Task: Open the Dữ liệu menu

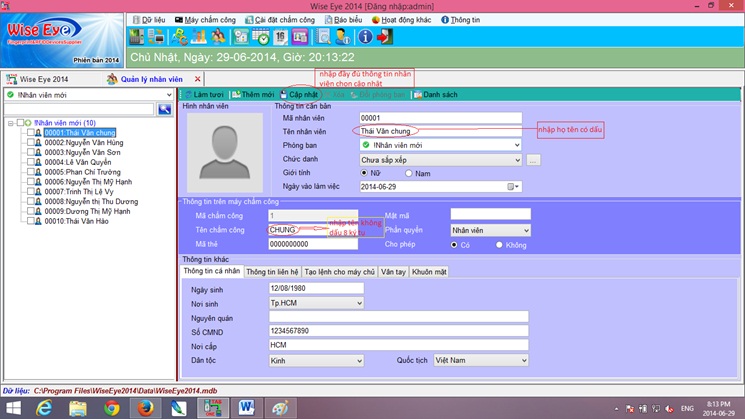Action: click(149, 20)
